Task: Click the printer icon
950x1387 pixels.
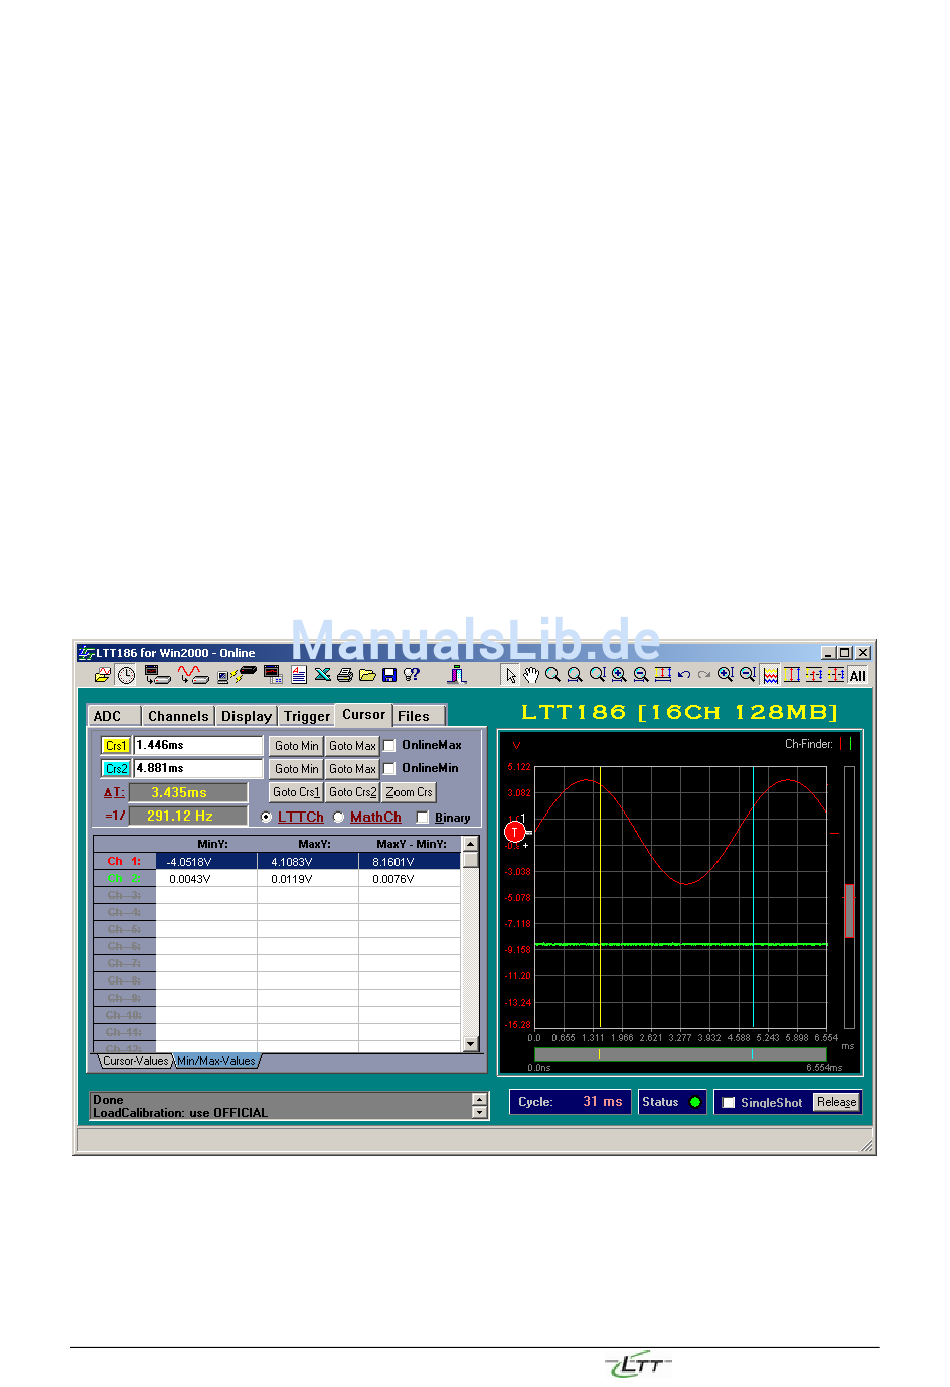Action: (x=345, y=676)
